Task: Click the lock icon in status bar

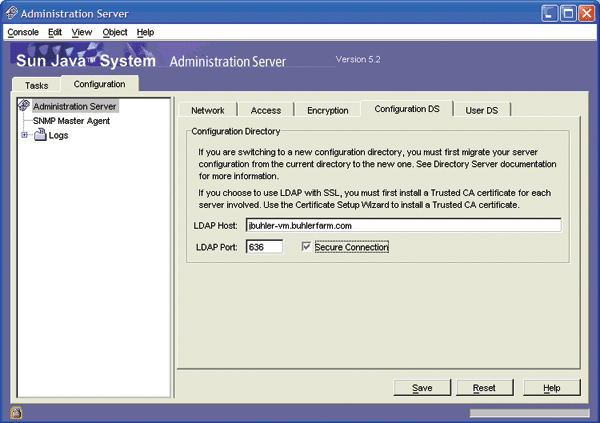Action: 16,412
